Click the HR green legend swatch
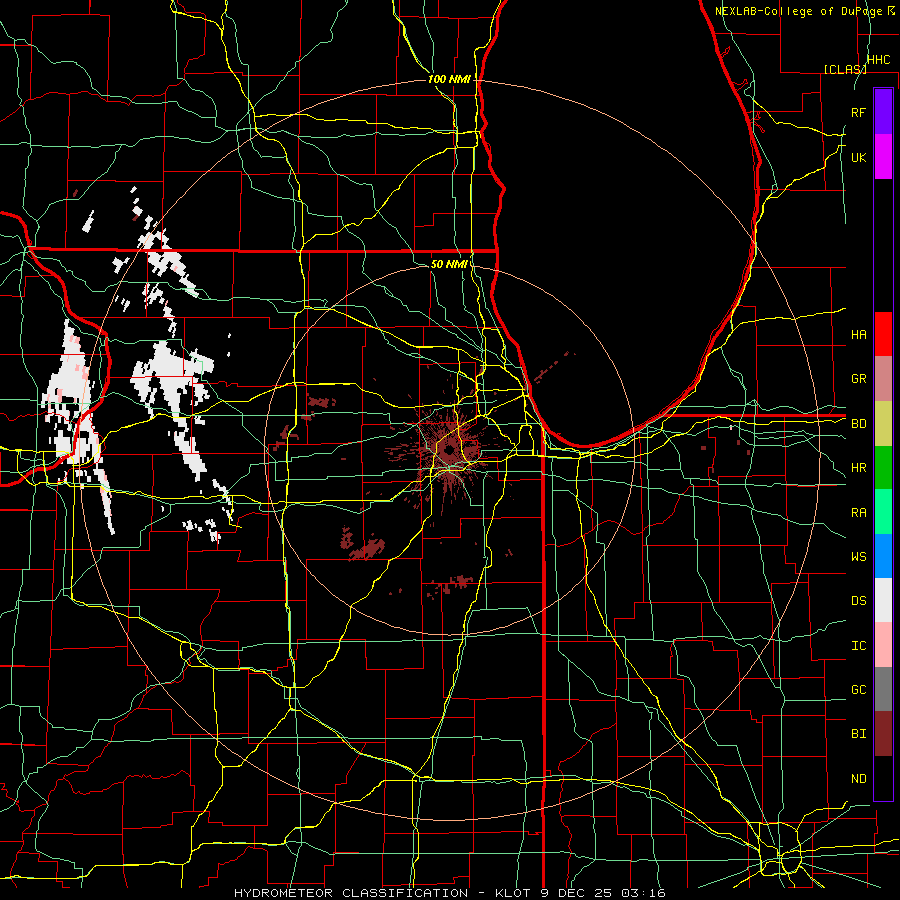Image resolution: width=900 pixels, height=900 pixels. pyautogui.click(x=883, y=467)
